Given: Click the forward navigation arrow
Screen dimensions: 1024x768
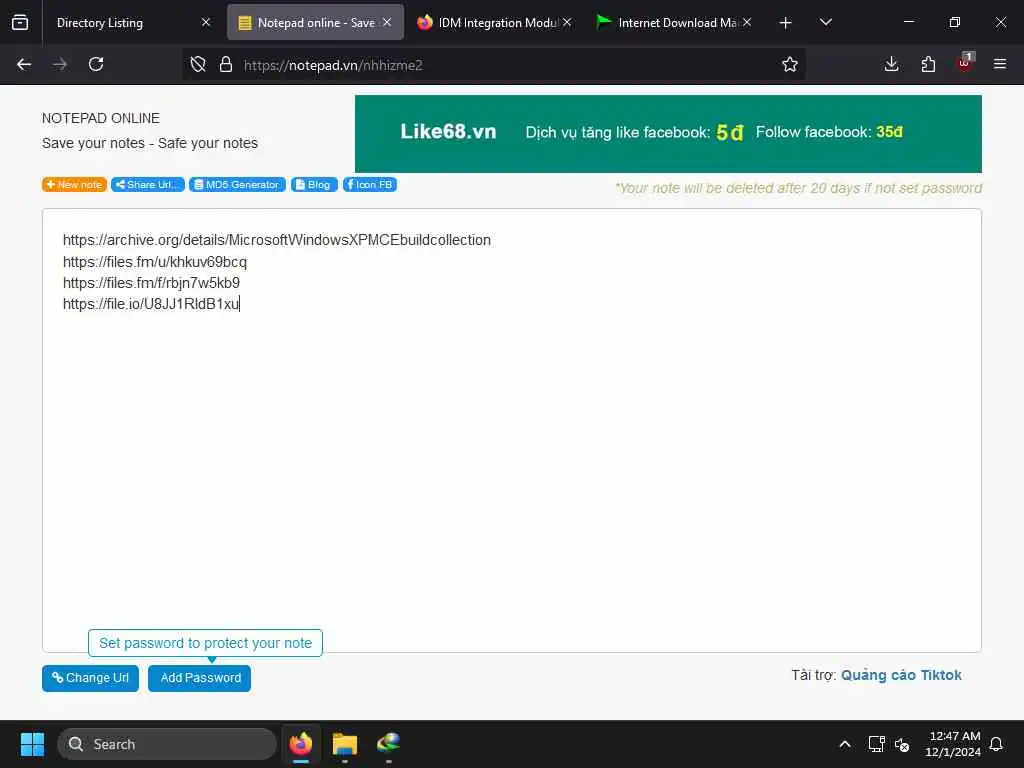Looking at the screenshot, I should 60,64.
